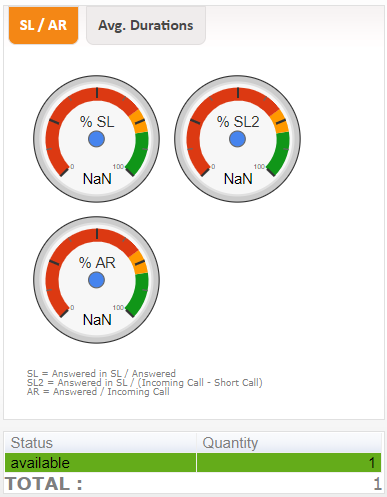Click the orange zone of % SL2 gauge

point(281,122)
